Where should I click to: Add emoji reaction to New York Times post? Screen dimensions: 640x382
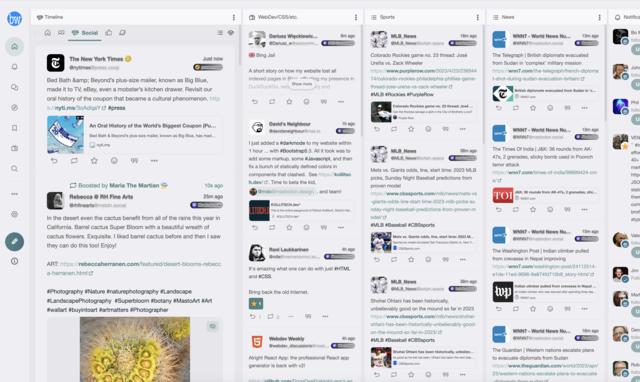[x=114, y=160]
